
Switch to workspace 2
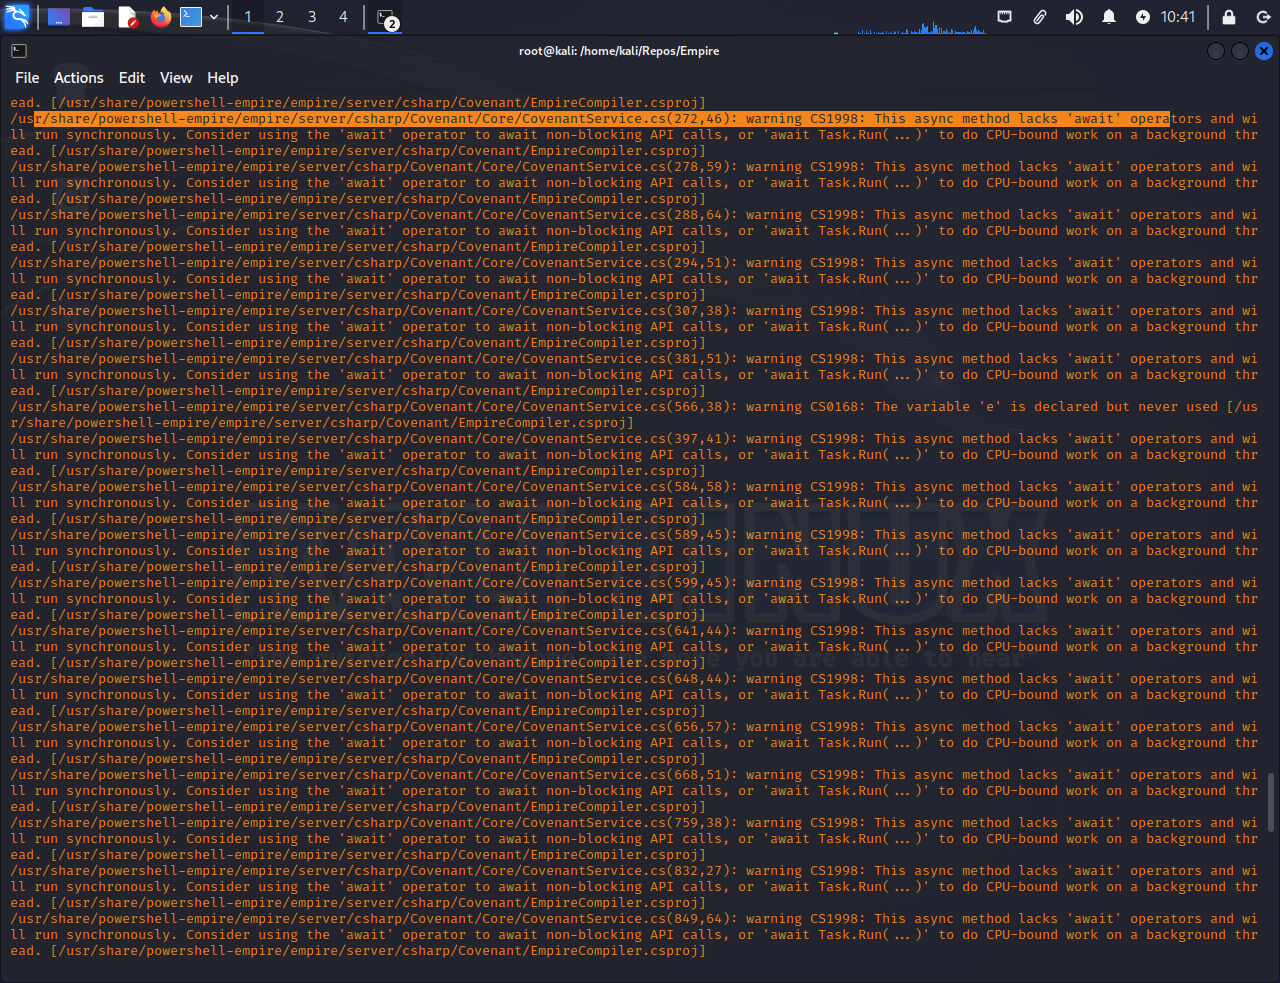[280, 17]
